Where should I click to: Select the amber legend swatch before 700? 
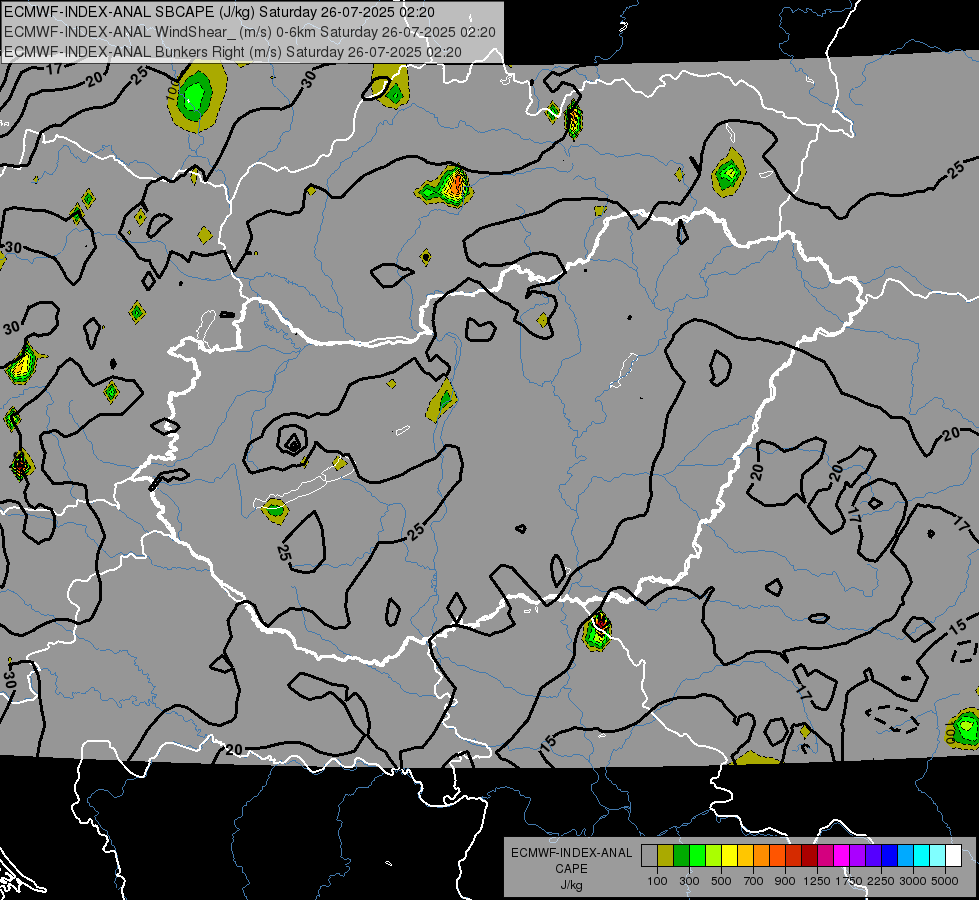tap(745, 856)
